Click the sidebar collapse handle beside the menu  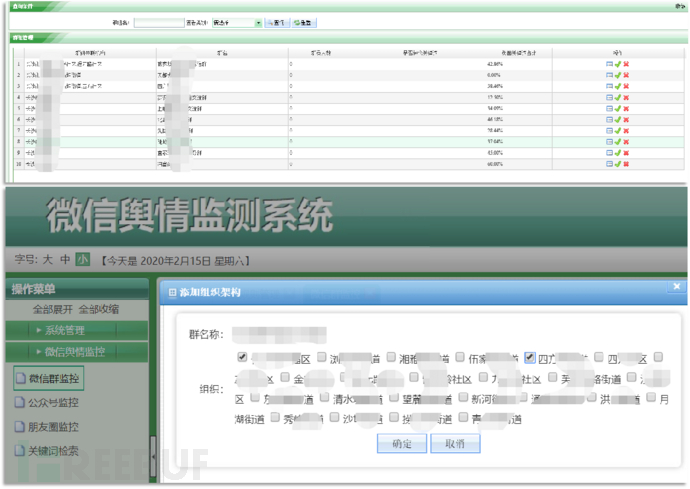coord(153,456)
